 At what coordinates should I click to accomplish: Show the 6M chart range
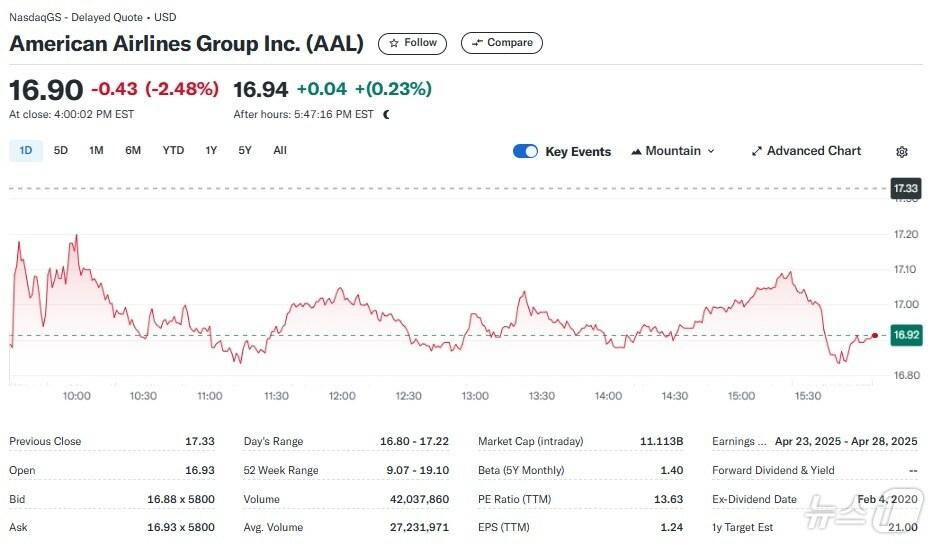tap(133, 151)
